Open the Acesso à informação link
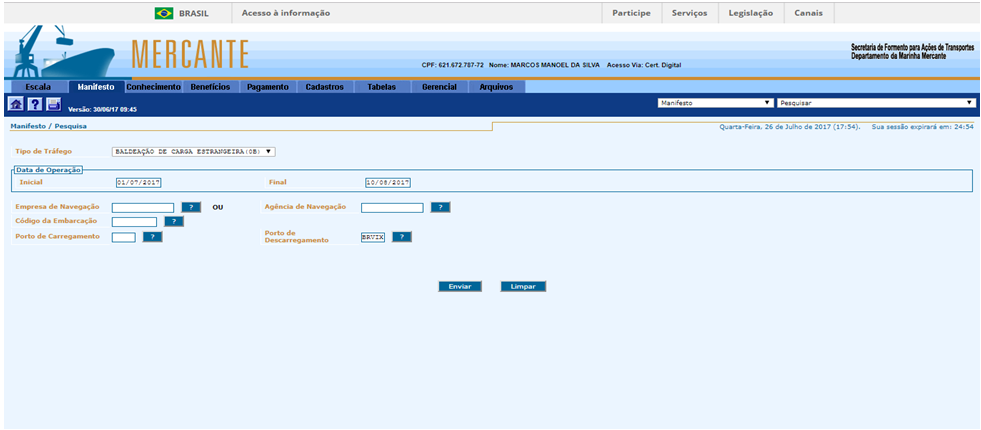981x430 pixels. 285,13
